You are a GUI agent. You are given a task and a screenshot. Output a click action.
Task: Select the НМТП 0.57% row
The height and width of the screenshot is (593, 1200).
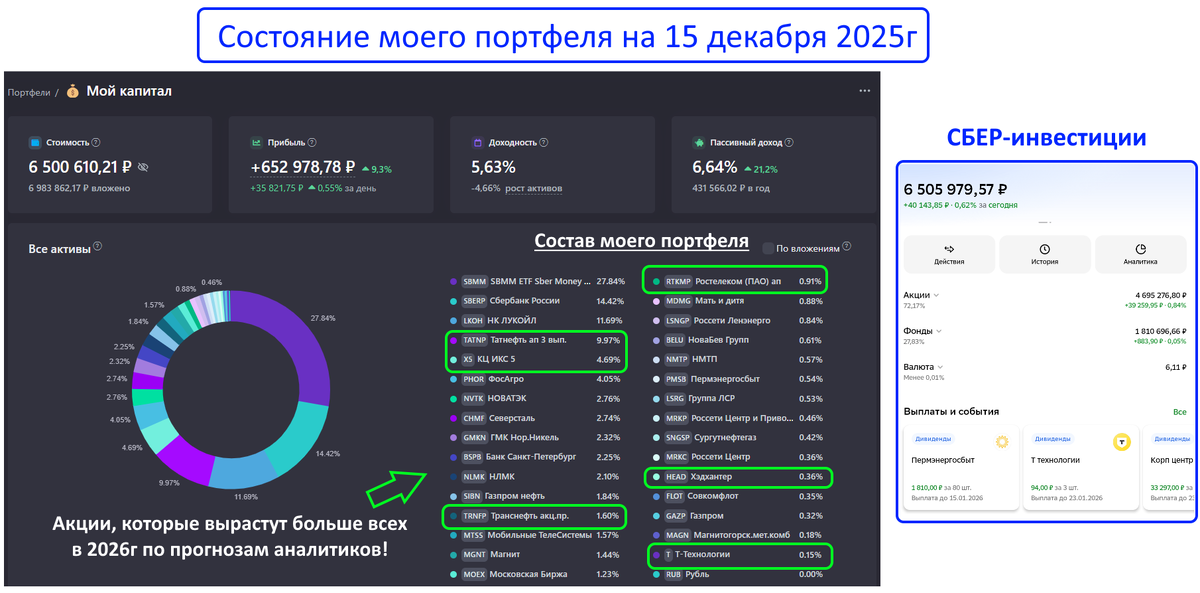point(739,360)
